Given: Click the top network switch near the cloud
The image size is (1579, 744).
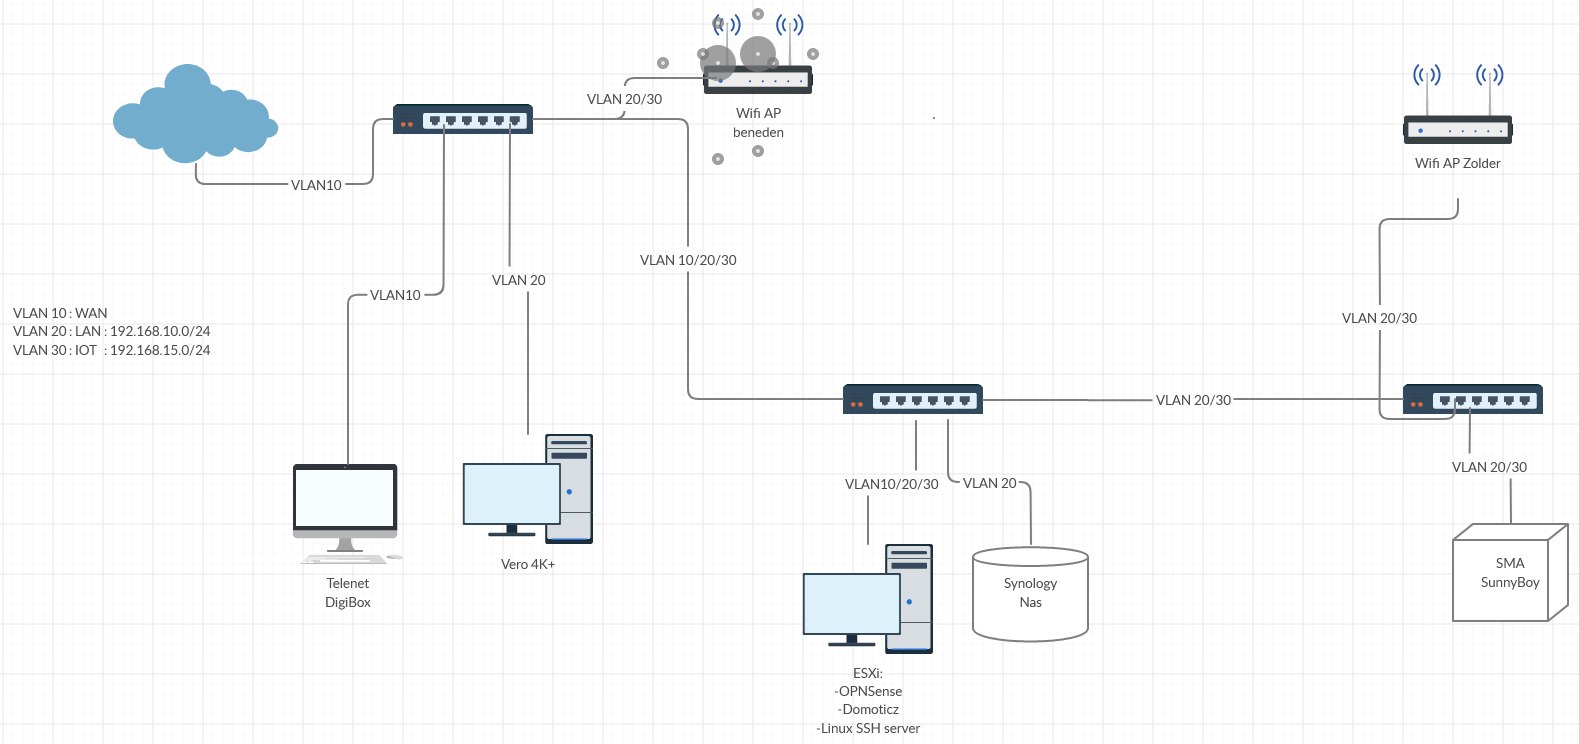Looking at the screenshot, I should coord(462,120).
